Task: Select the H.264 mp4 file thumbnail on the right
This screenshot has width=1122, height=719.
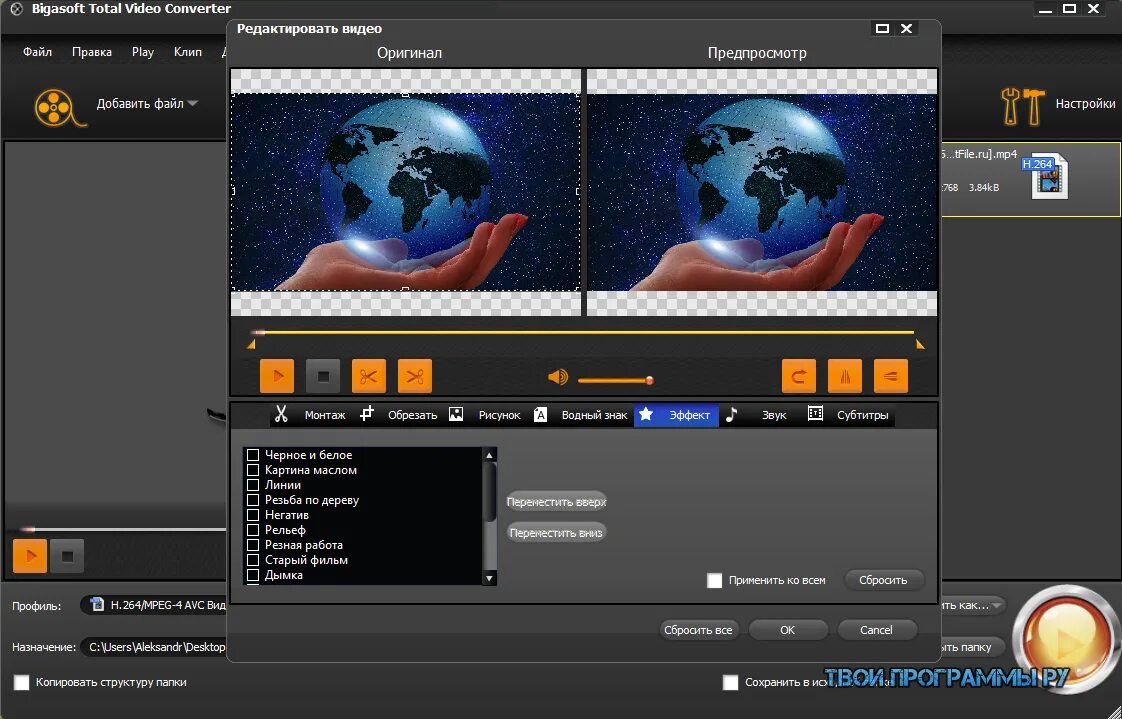Action: tap(1048, 176)
